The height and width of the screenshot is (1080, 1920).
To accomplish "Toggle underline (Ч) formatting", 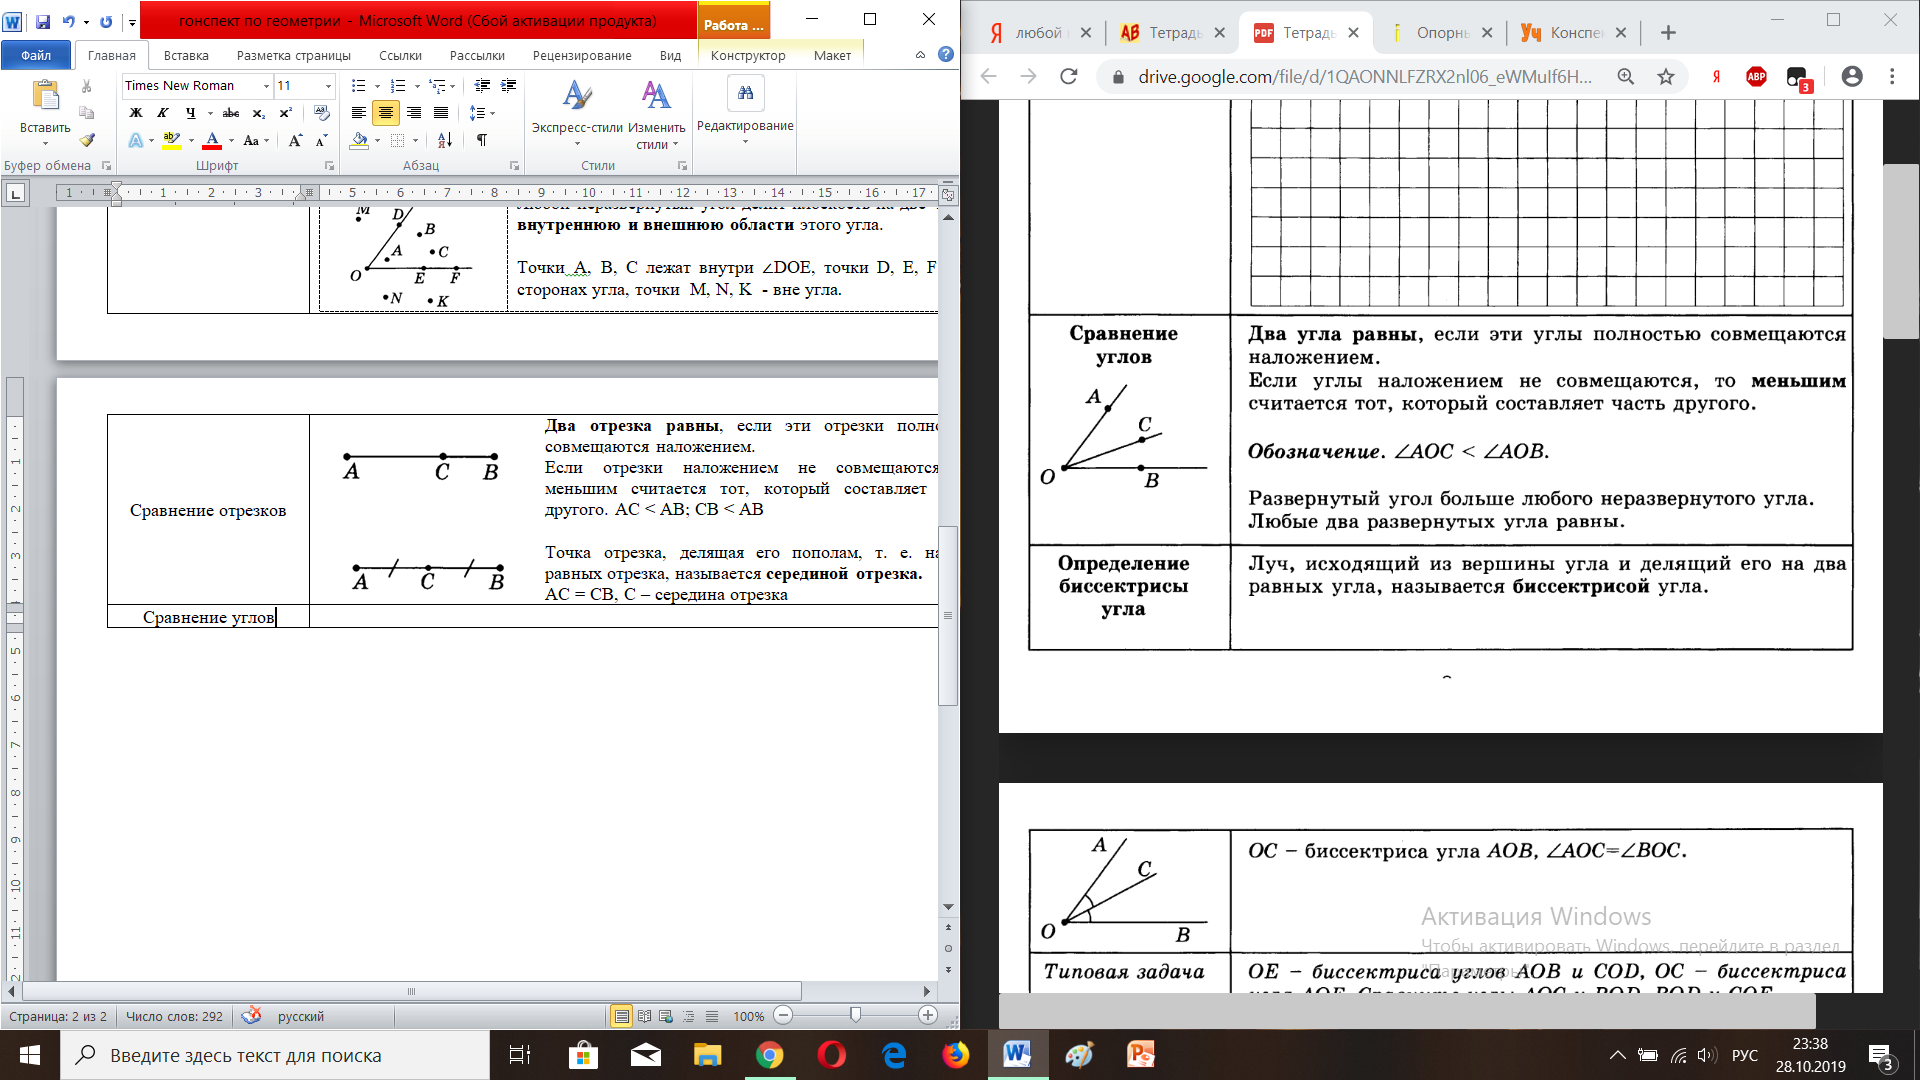I will (190, 113).
